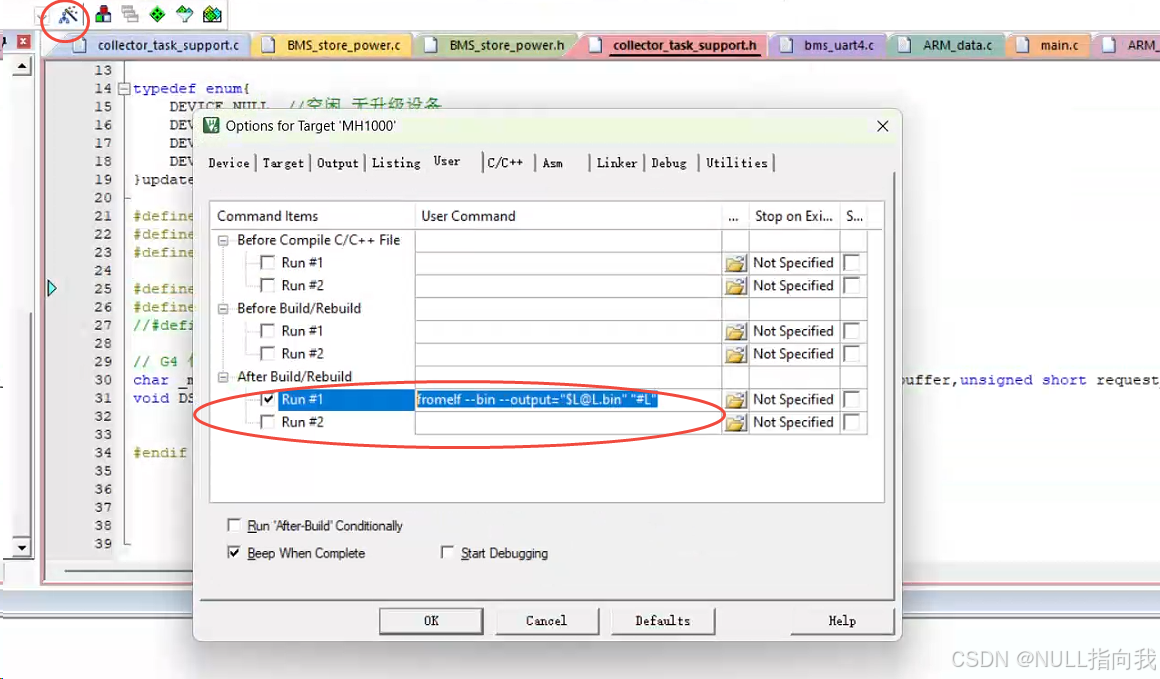This screenshot has width=1160, height=679.
Task: Open main.c editor tab
Action: pyautogui.click(x=1059, y=45)
